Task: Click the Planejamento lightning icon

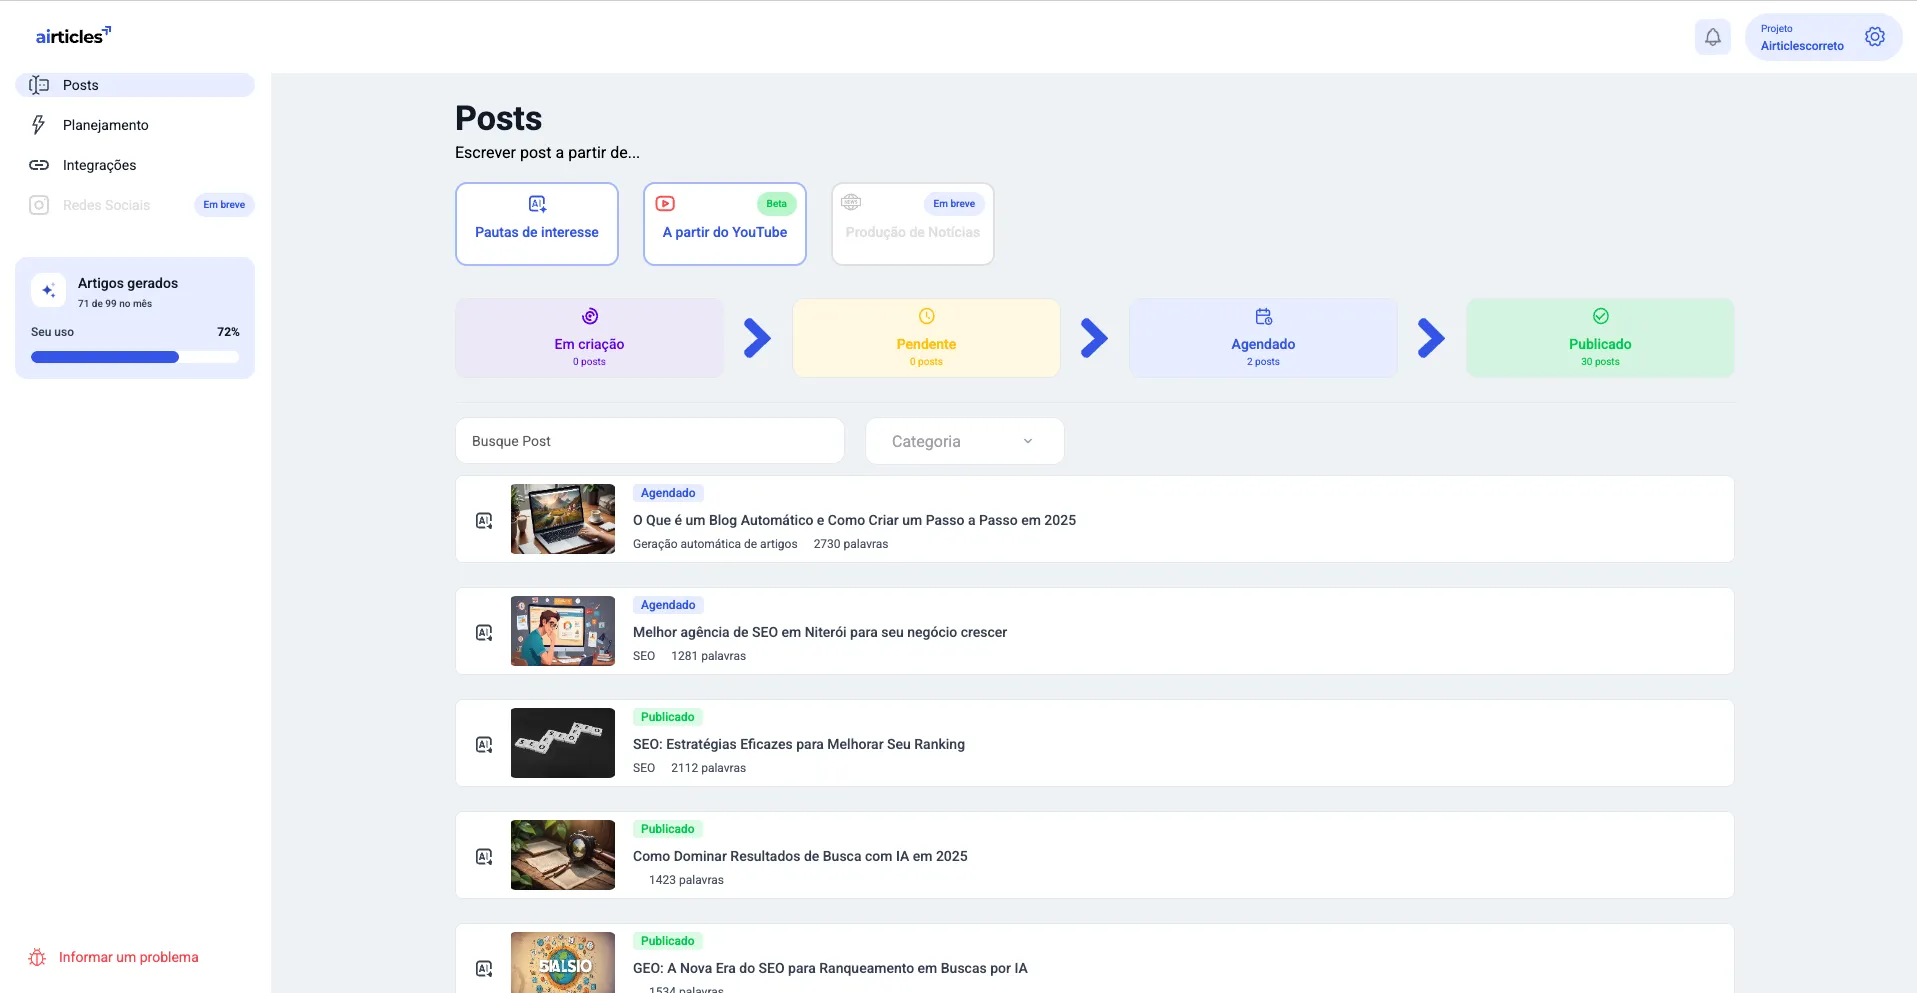Action: click(39, 125)
